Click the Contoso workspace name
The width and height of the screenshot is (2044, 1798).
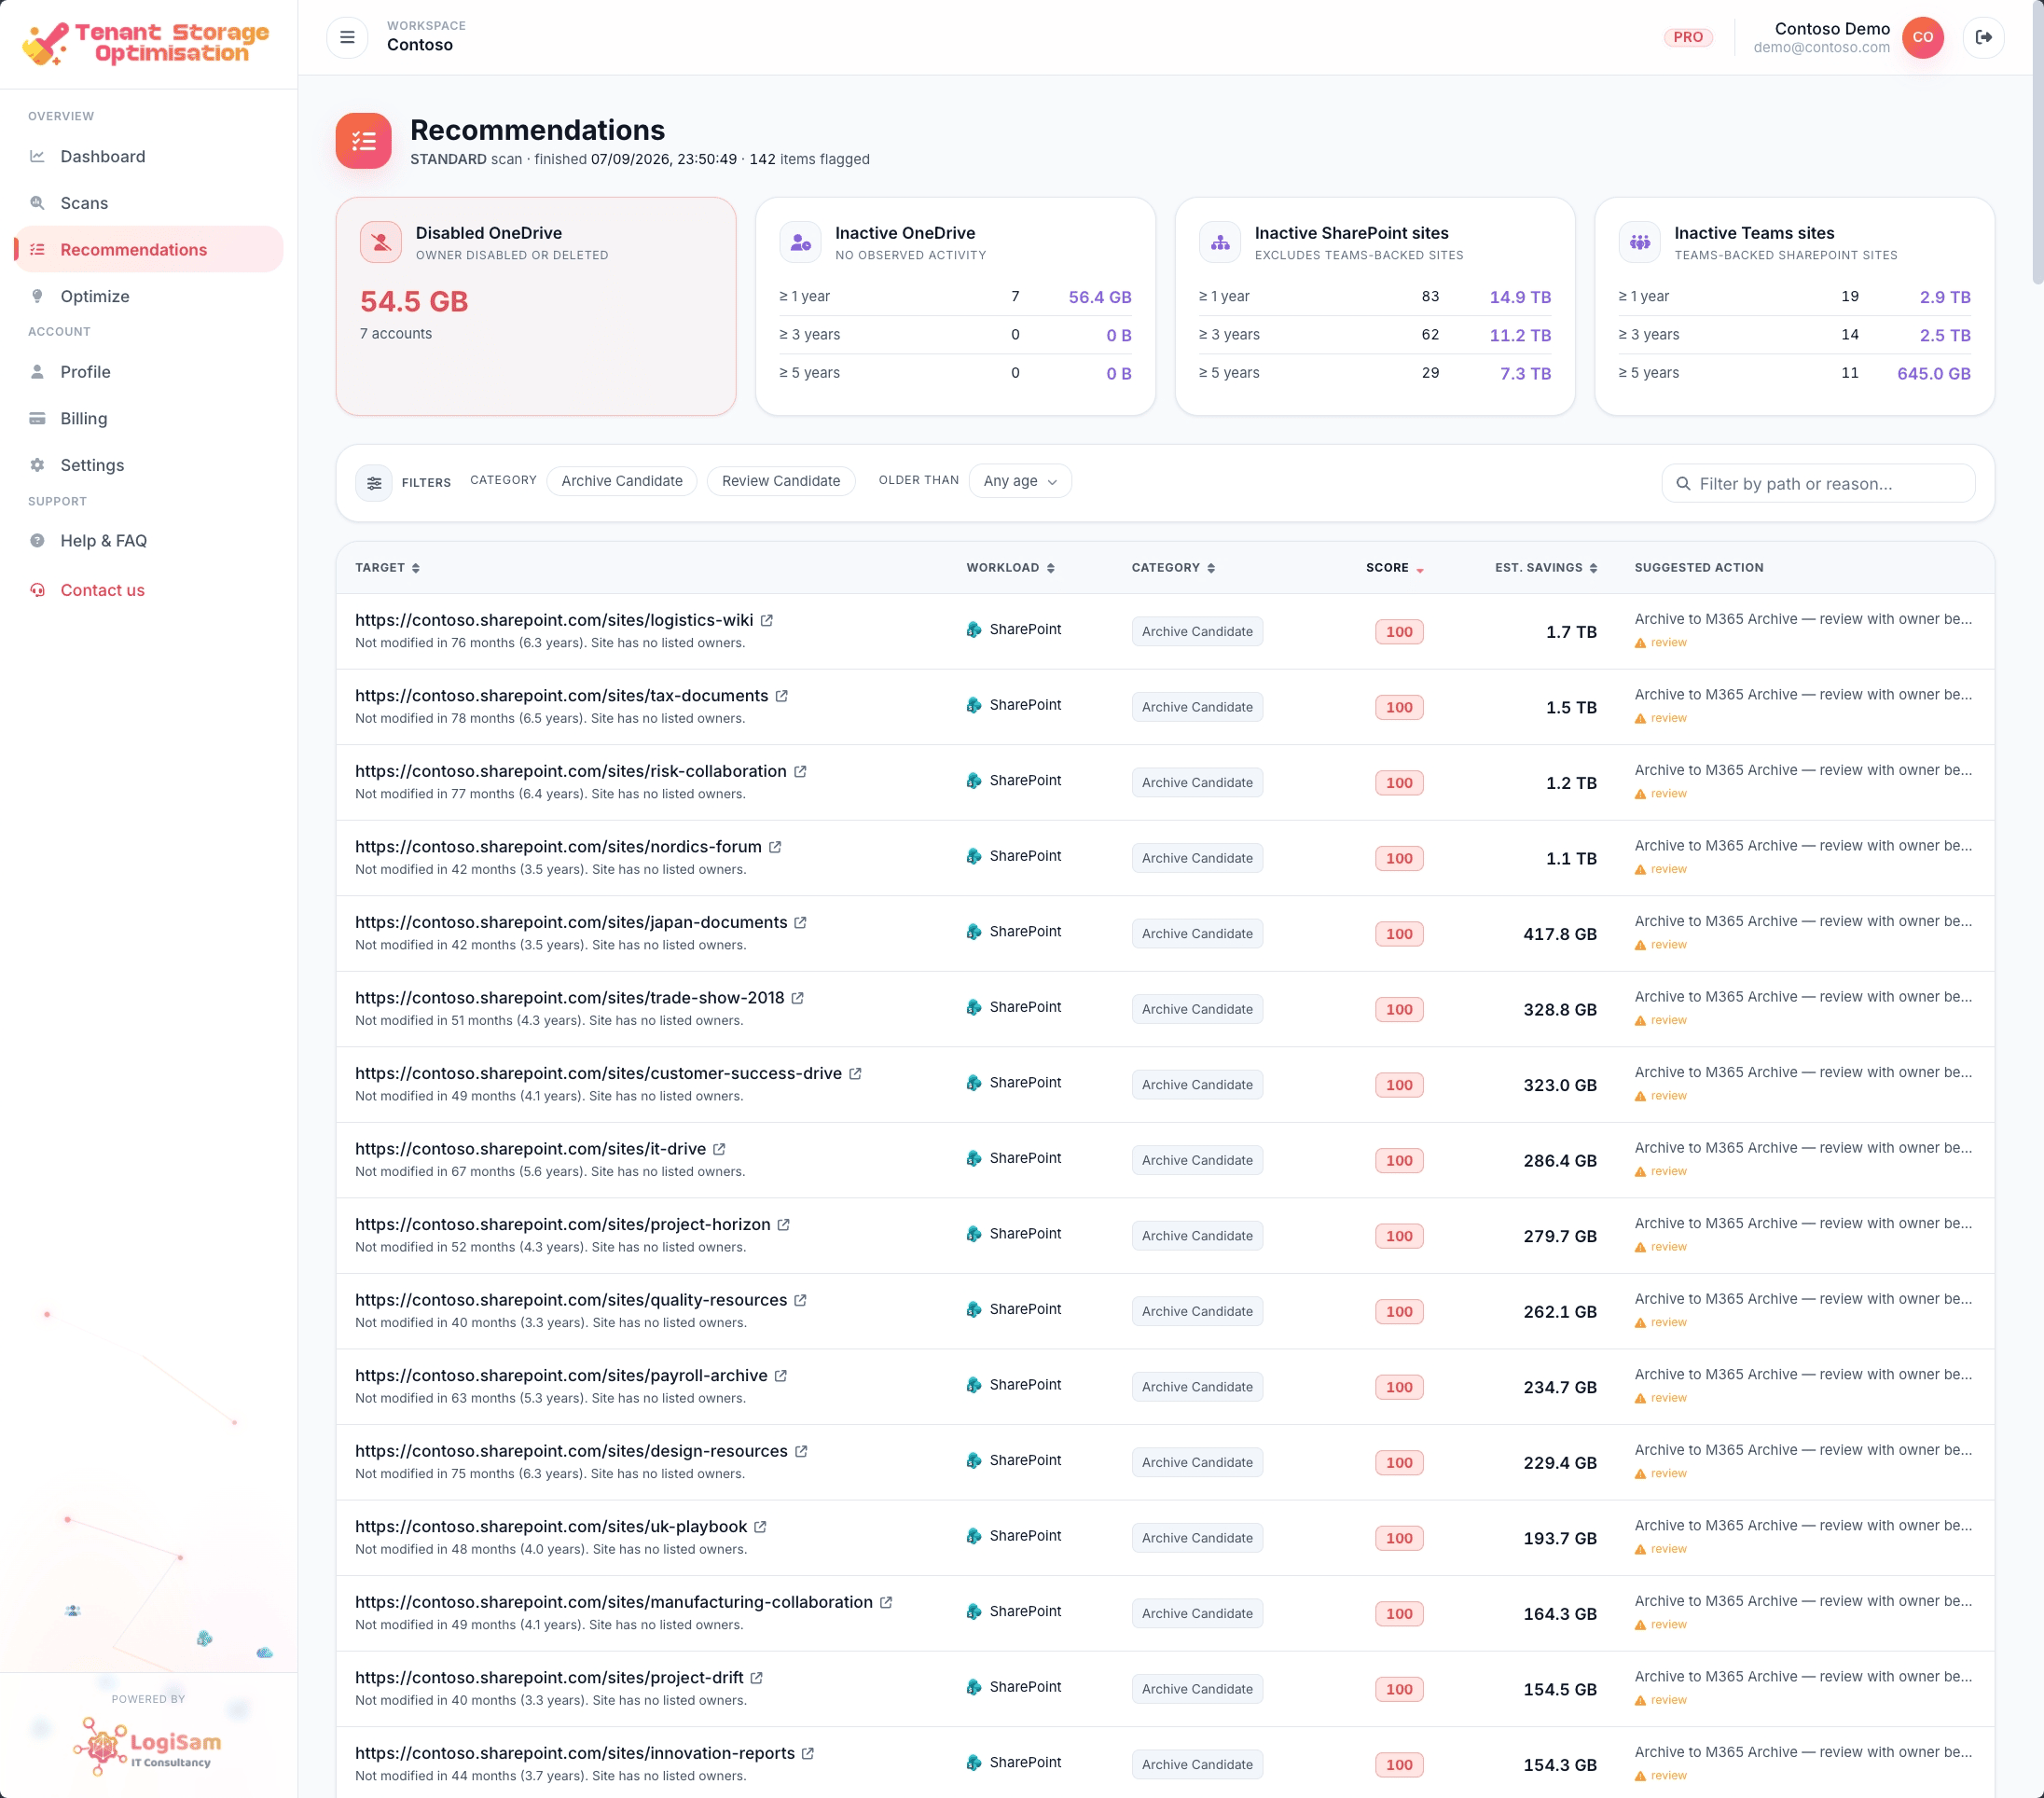[x=419, y=45]
